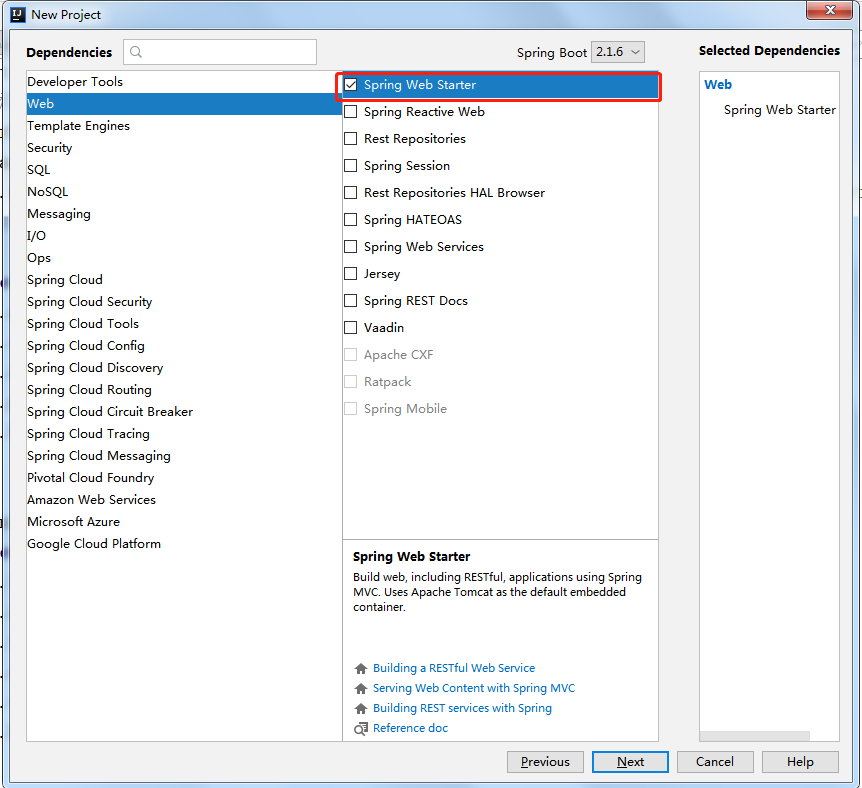862x788 pixels.
Task: Select Spring Cloud Security category
Action: (184, 301)
